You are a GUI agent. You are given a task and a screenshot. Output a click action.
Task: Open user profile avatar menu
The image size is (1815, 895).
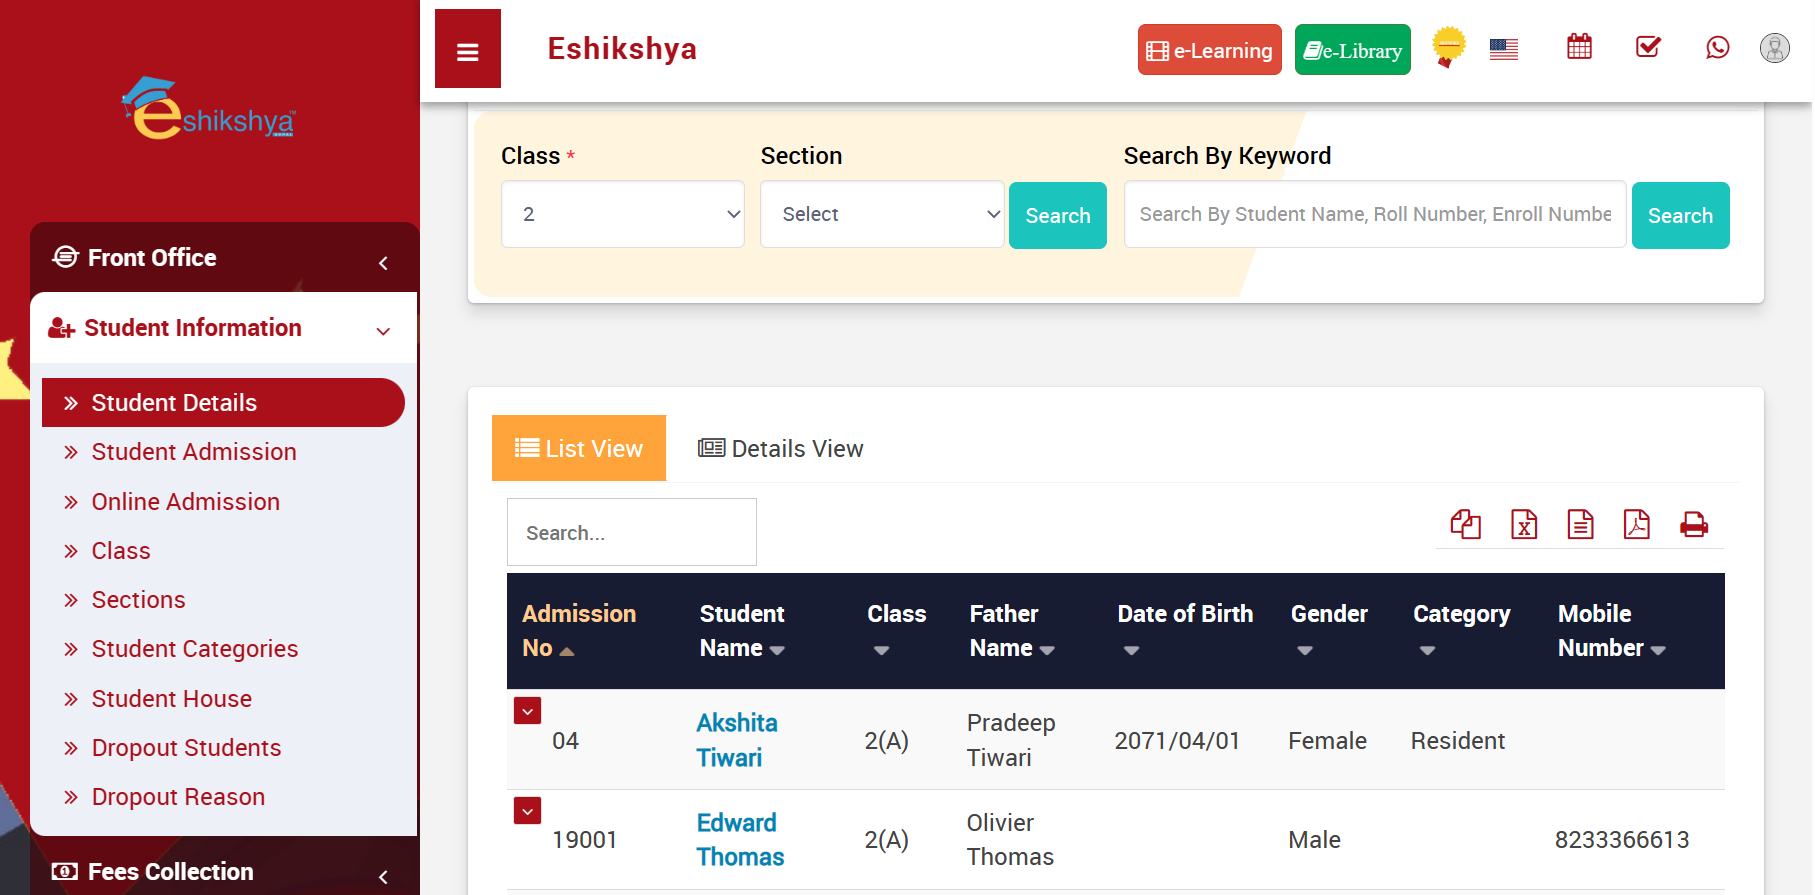tap(1774, 47)
